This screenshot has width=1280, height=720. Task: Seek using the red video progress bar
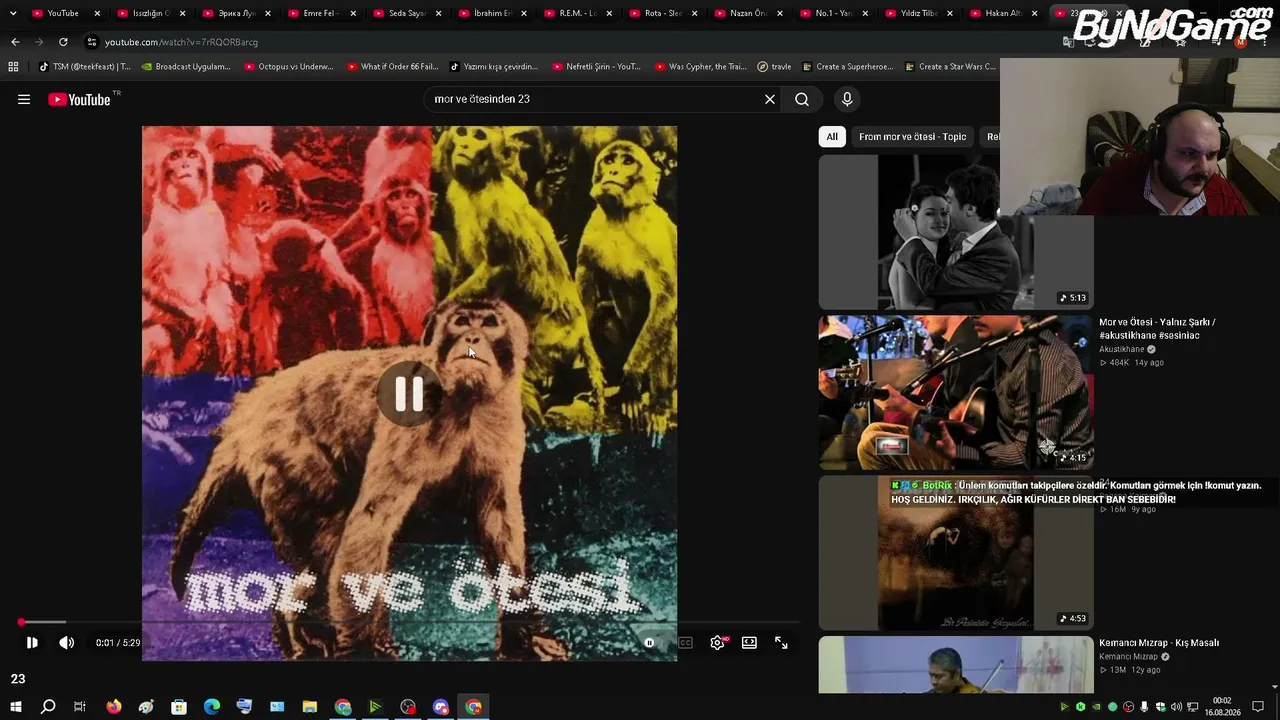(409, 622)
